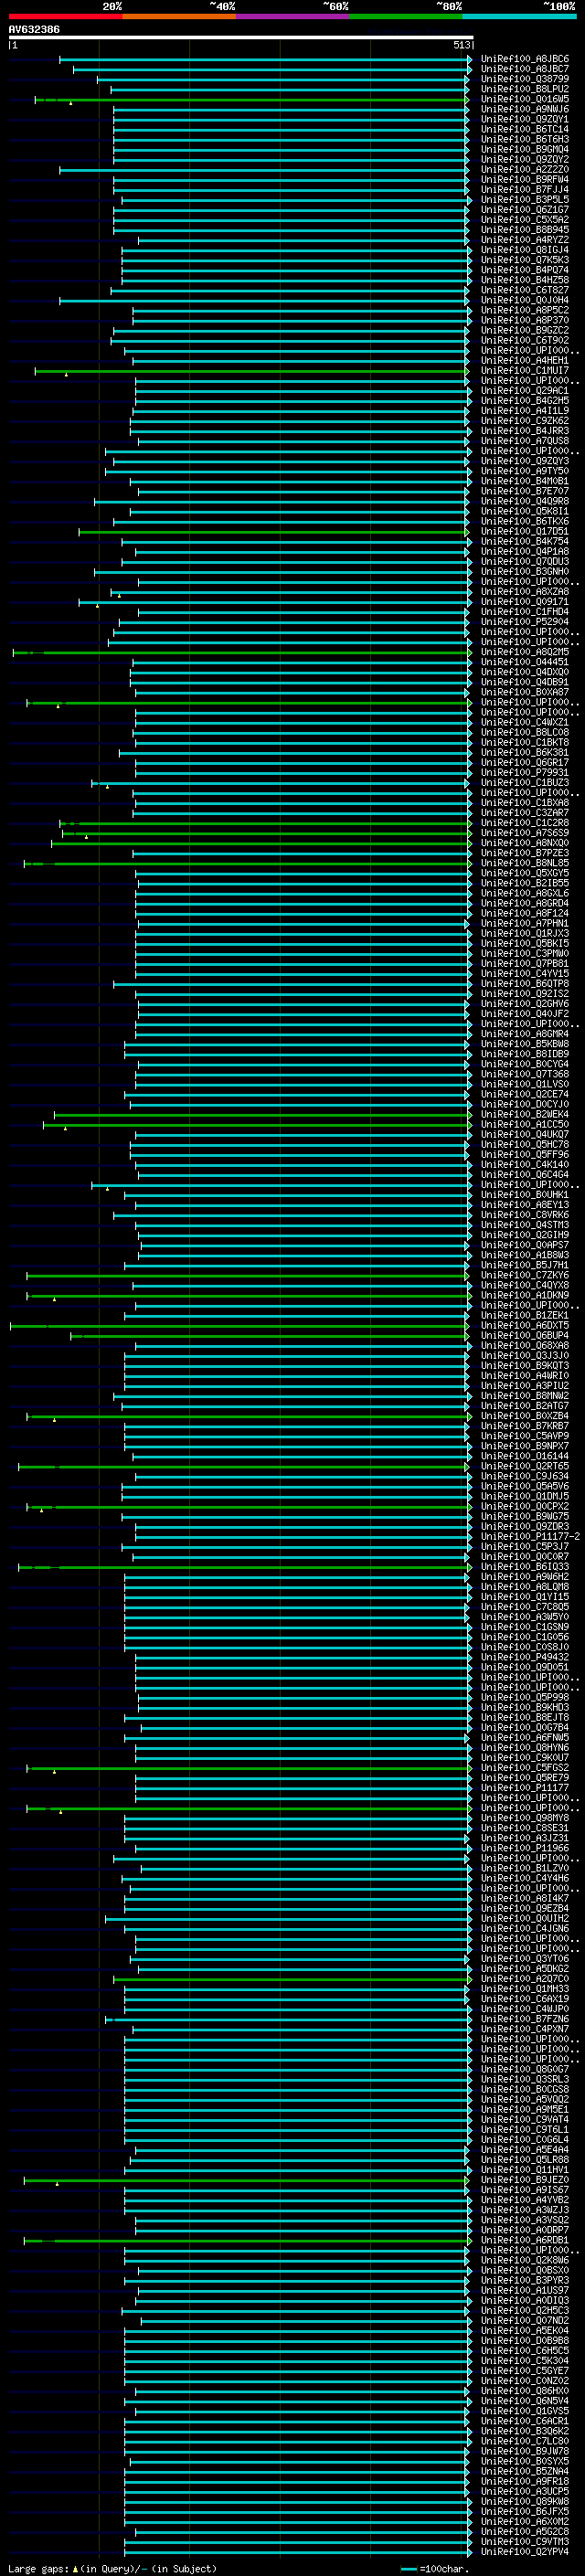Click hit label UniRef100_C1BUZ3

[525, 783]
